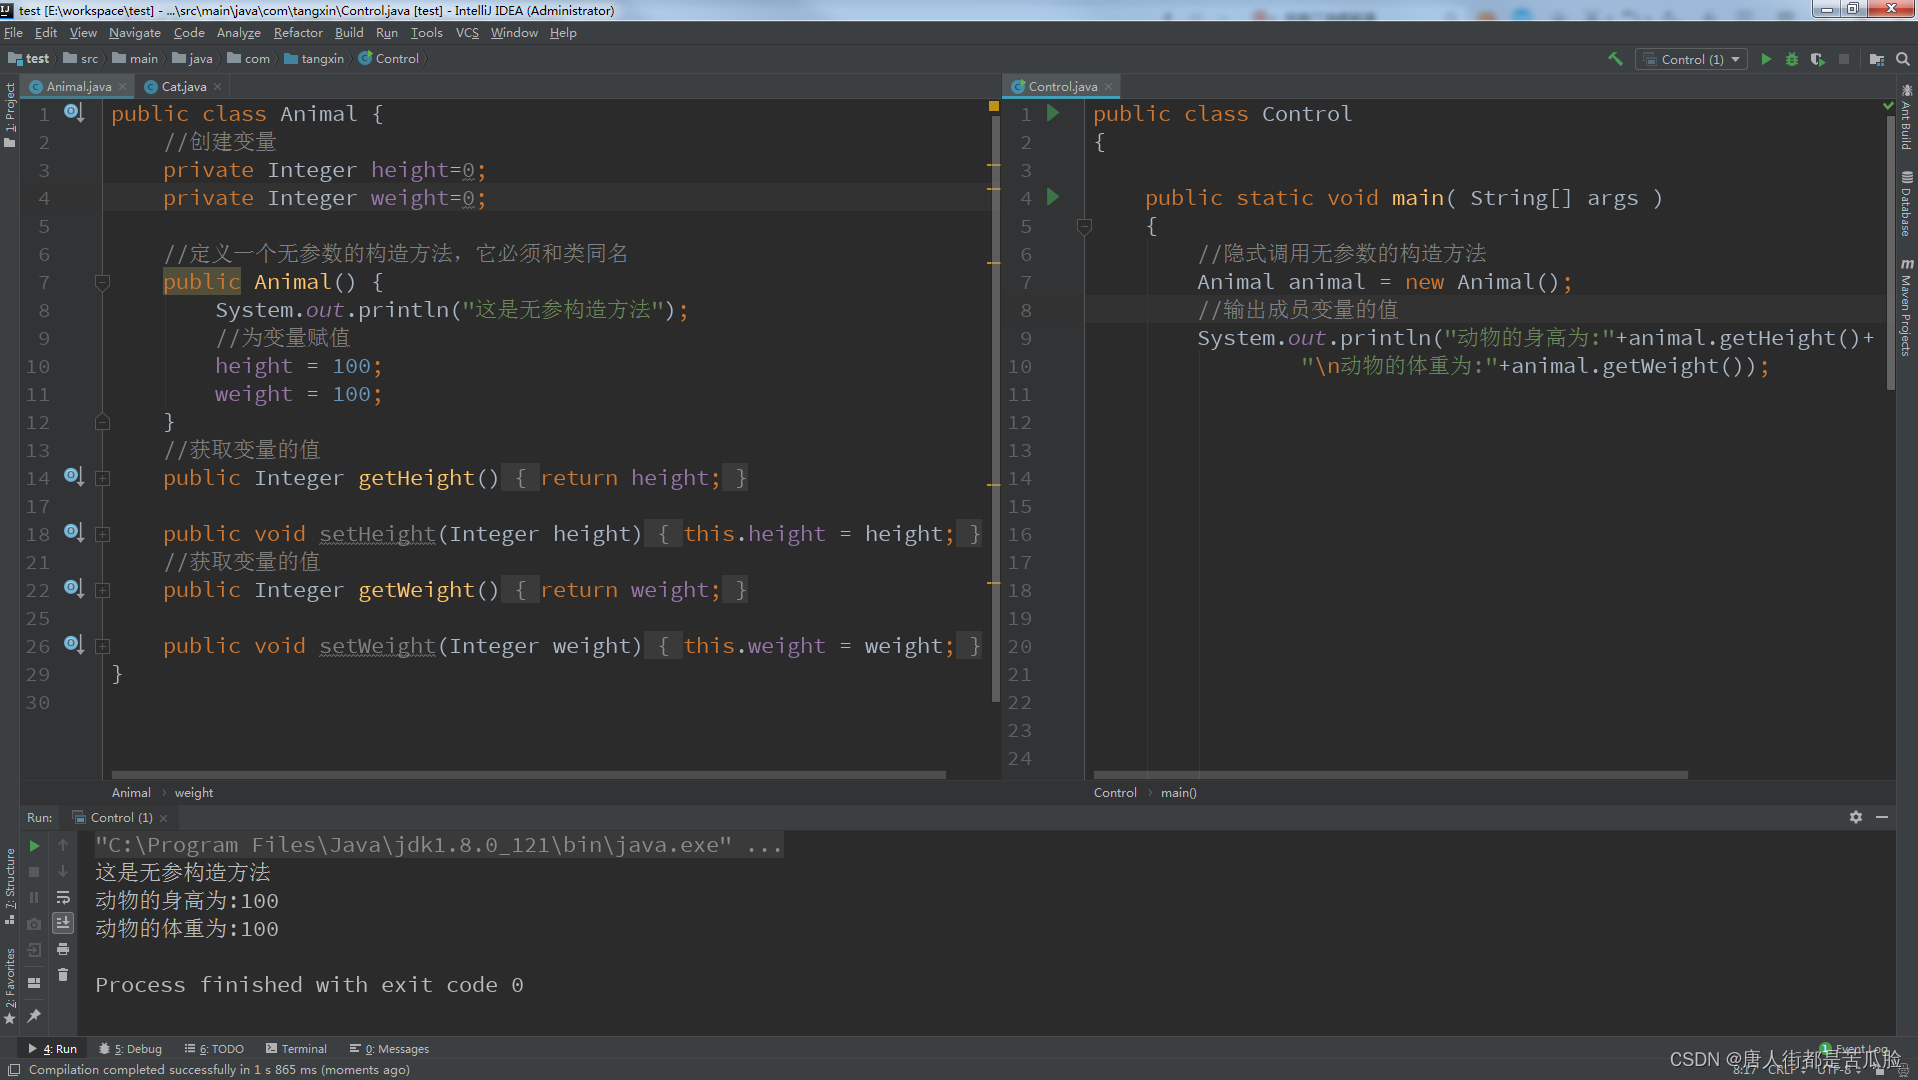
Task: Click the exit icon in Run panel
Action: point(34,950)
